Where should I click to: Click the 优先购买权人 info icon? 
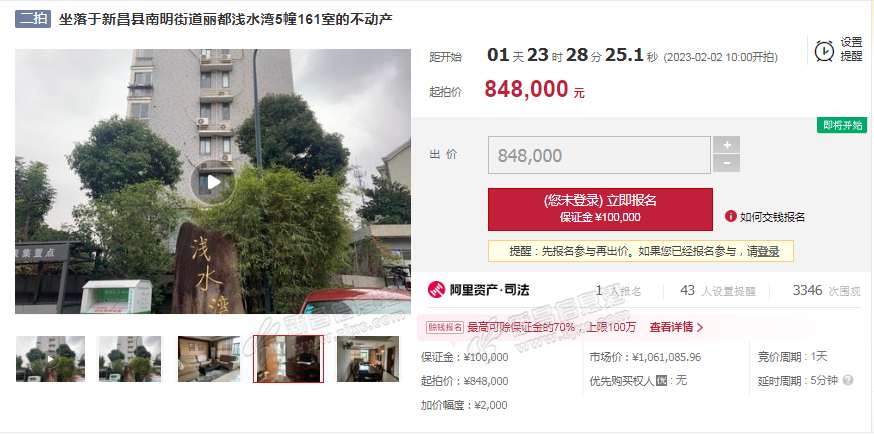click(x=662, y=381)
